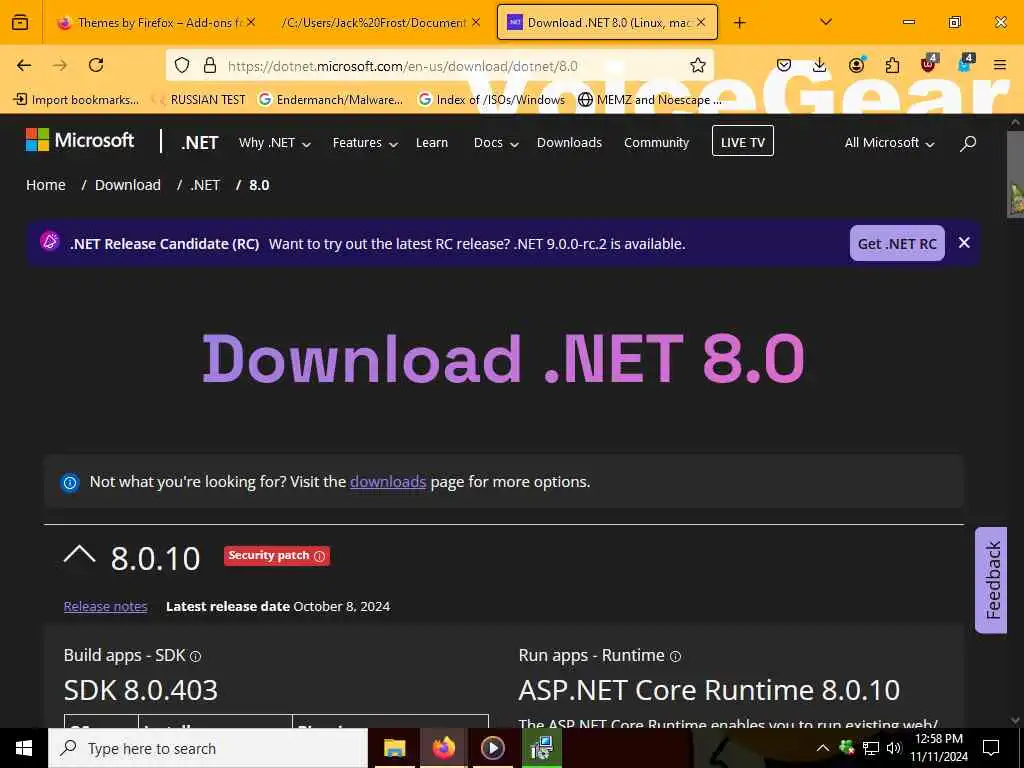Click the LIVE TV button
The width and height of the screenshot is (1024, 768).
743,141
